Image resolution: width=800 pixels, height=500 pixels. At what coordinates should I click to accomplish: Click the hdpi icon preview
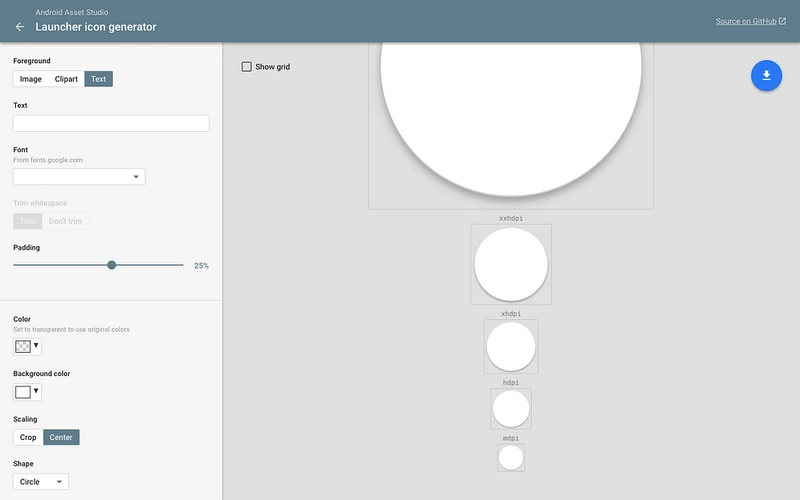point(511,409)
